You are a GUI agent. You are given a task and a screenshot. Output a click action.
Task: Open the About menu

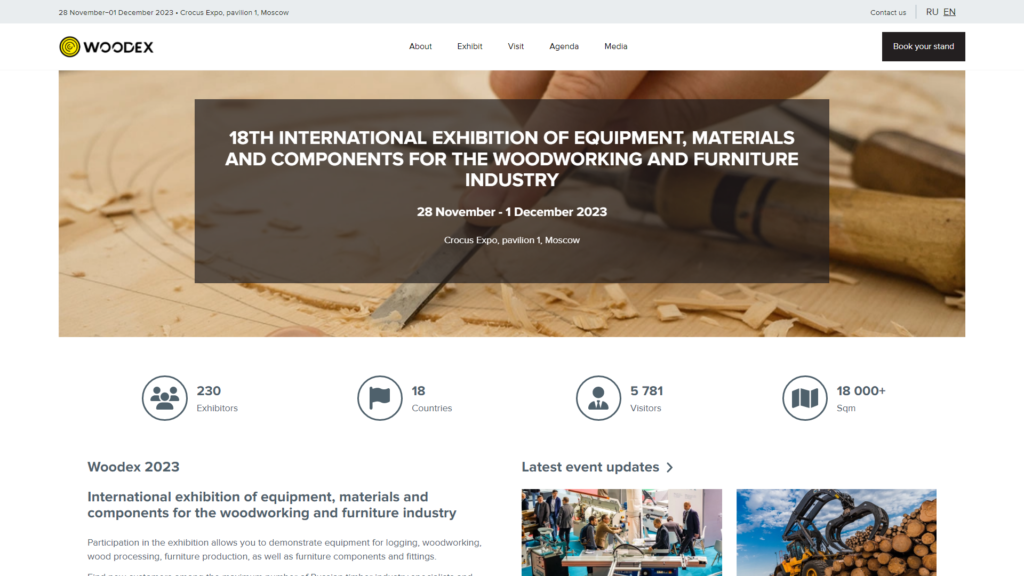(420, 46)
